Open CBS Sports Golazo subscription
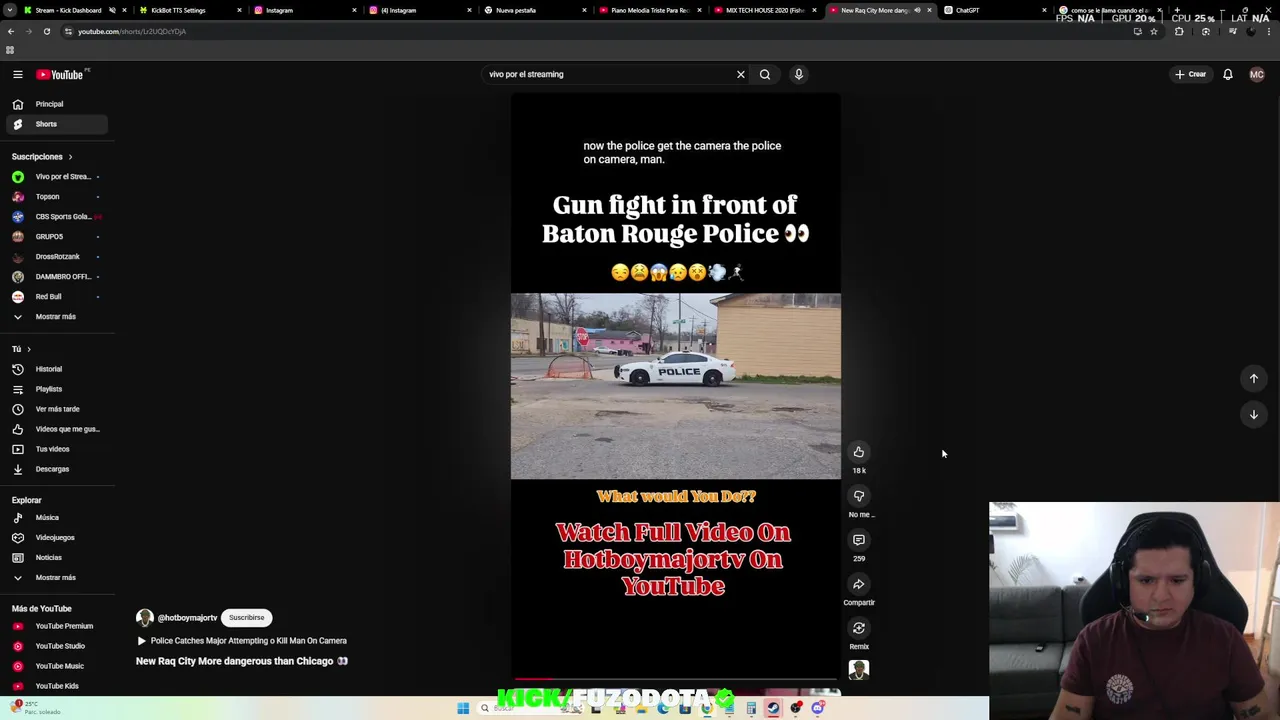The height and width of the screenshot is (720, 1280). tap(58, 216)
